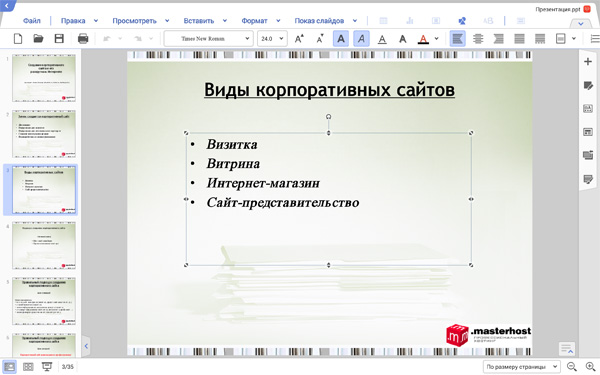The height and width of the screenshot is (375, 600).
Task: Decrease font size with A-down icon
Action: point(320,39)
